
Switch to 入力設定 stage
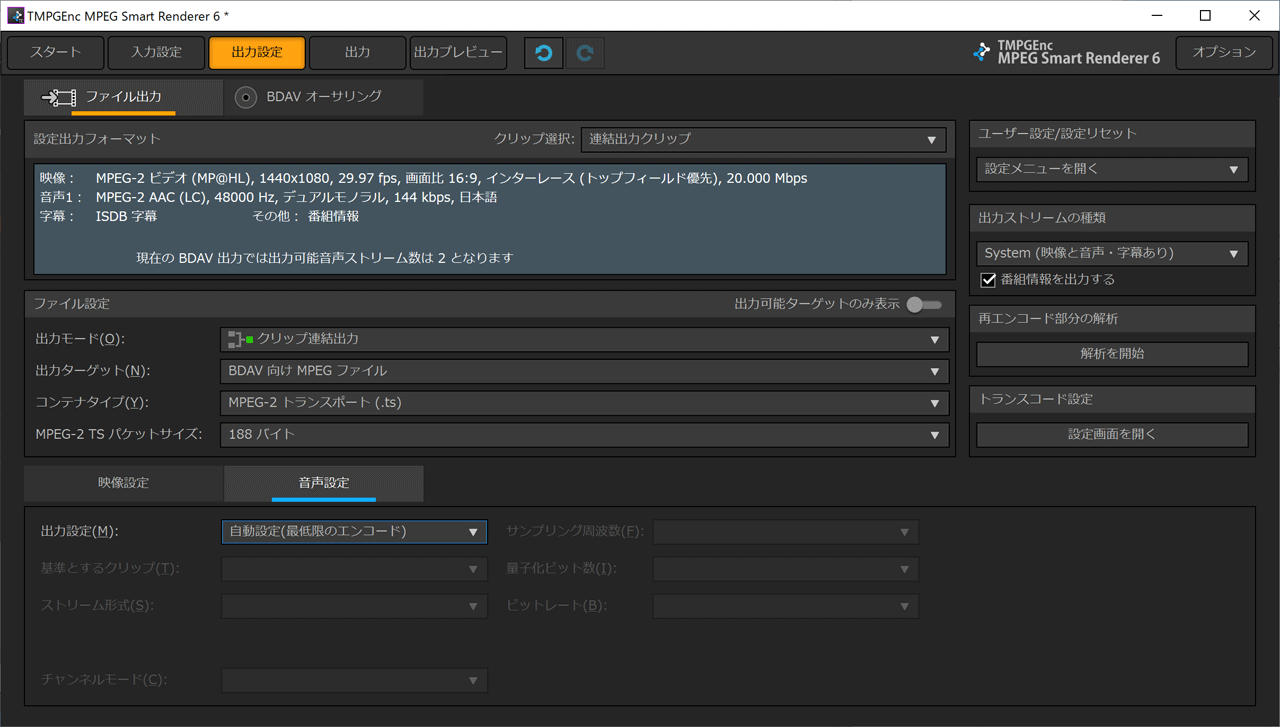point(156,53)
